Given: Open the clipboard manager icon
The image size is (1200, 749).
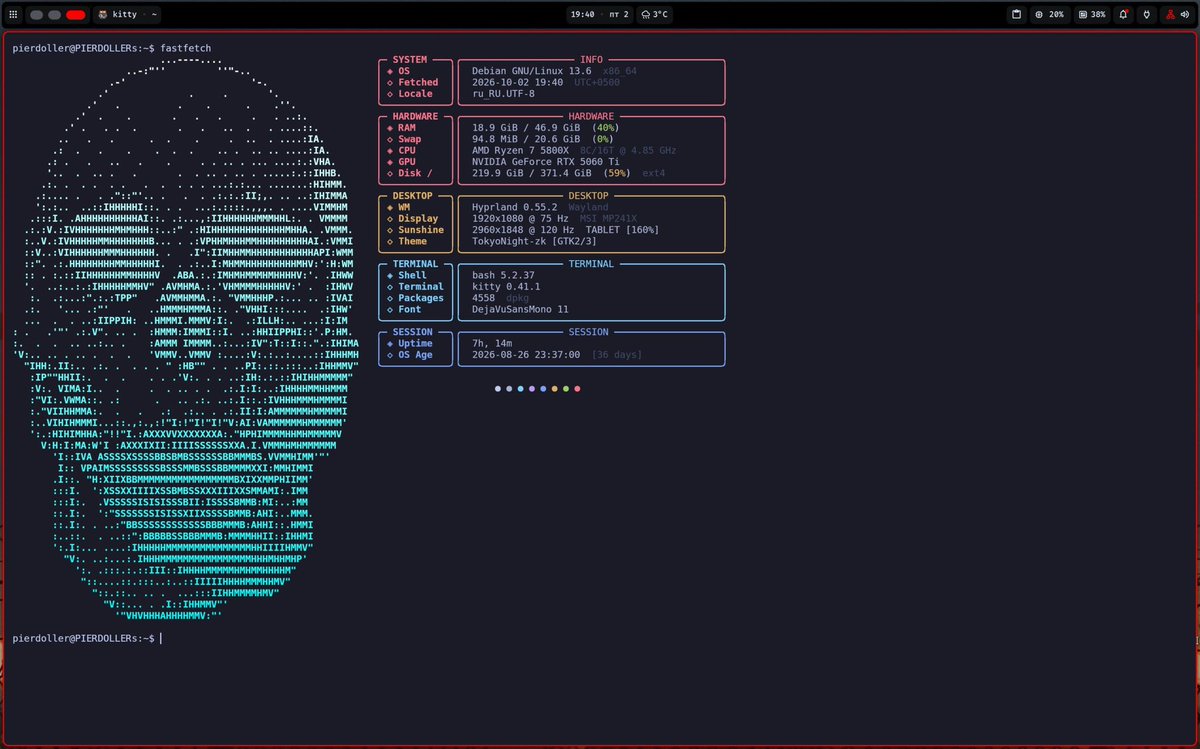Looking at the screenshot, I should click(x=1016, y=14).
